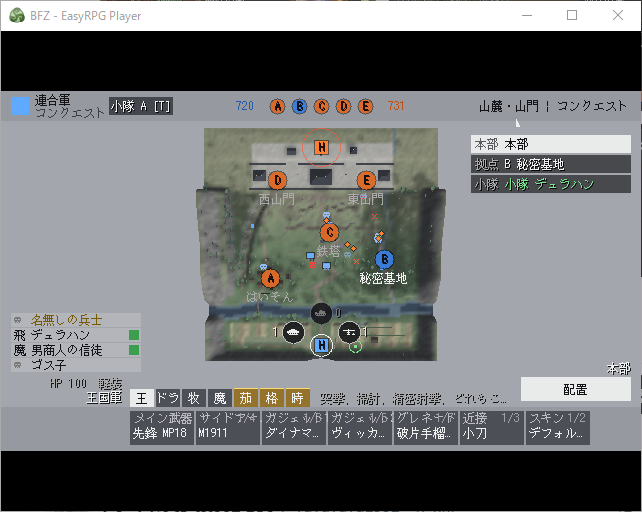The image size is (642, 512).
Task: Switch to the 王 class tab
Action: [142, 398]
